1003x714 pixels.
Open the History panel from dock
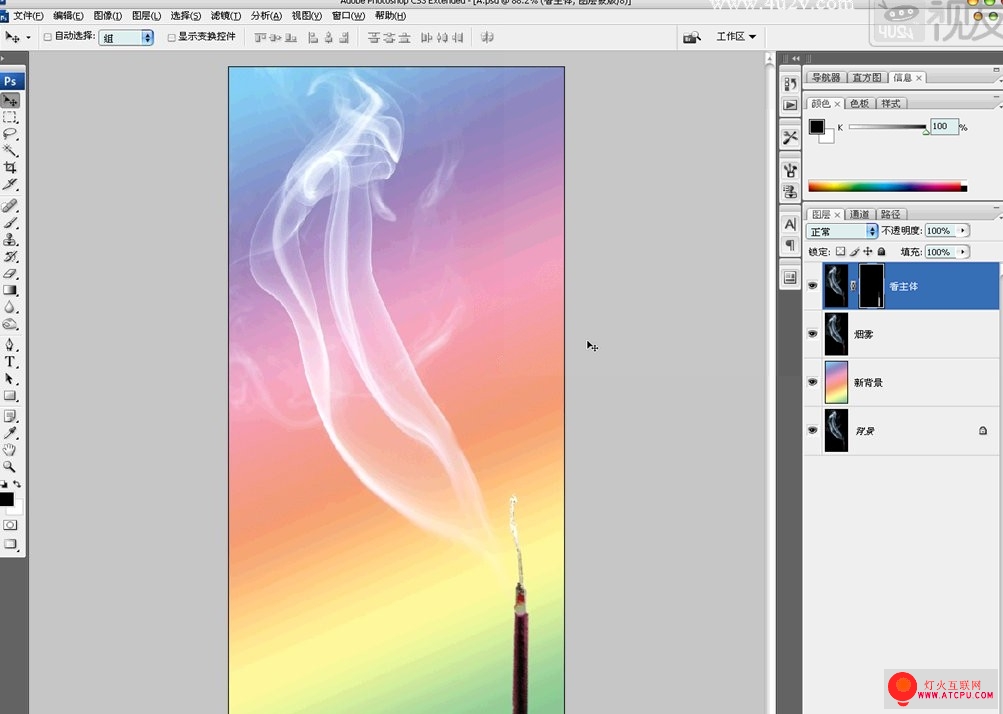[x=790, y=84]
